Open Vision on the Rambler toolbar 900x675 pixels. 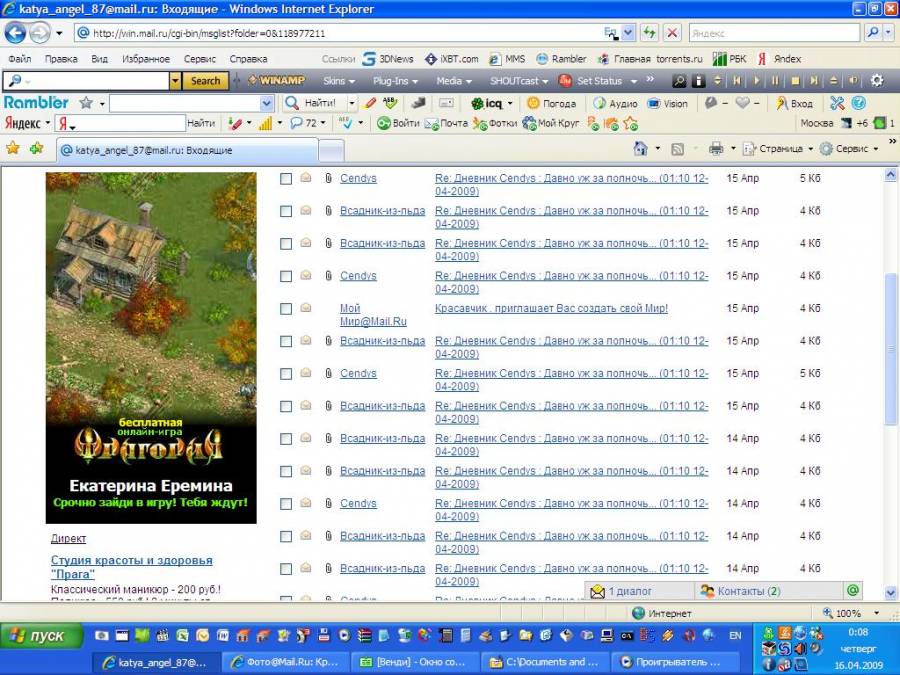click(667, 103)
